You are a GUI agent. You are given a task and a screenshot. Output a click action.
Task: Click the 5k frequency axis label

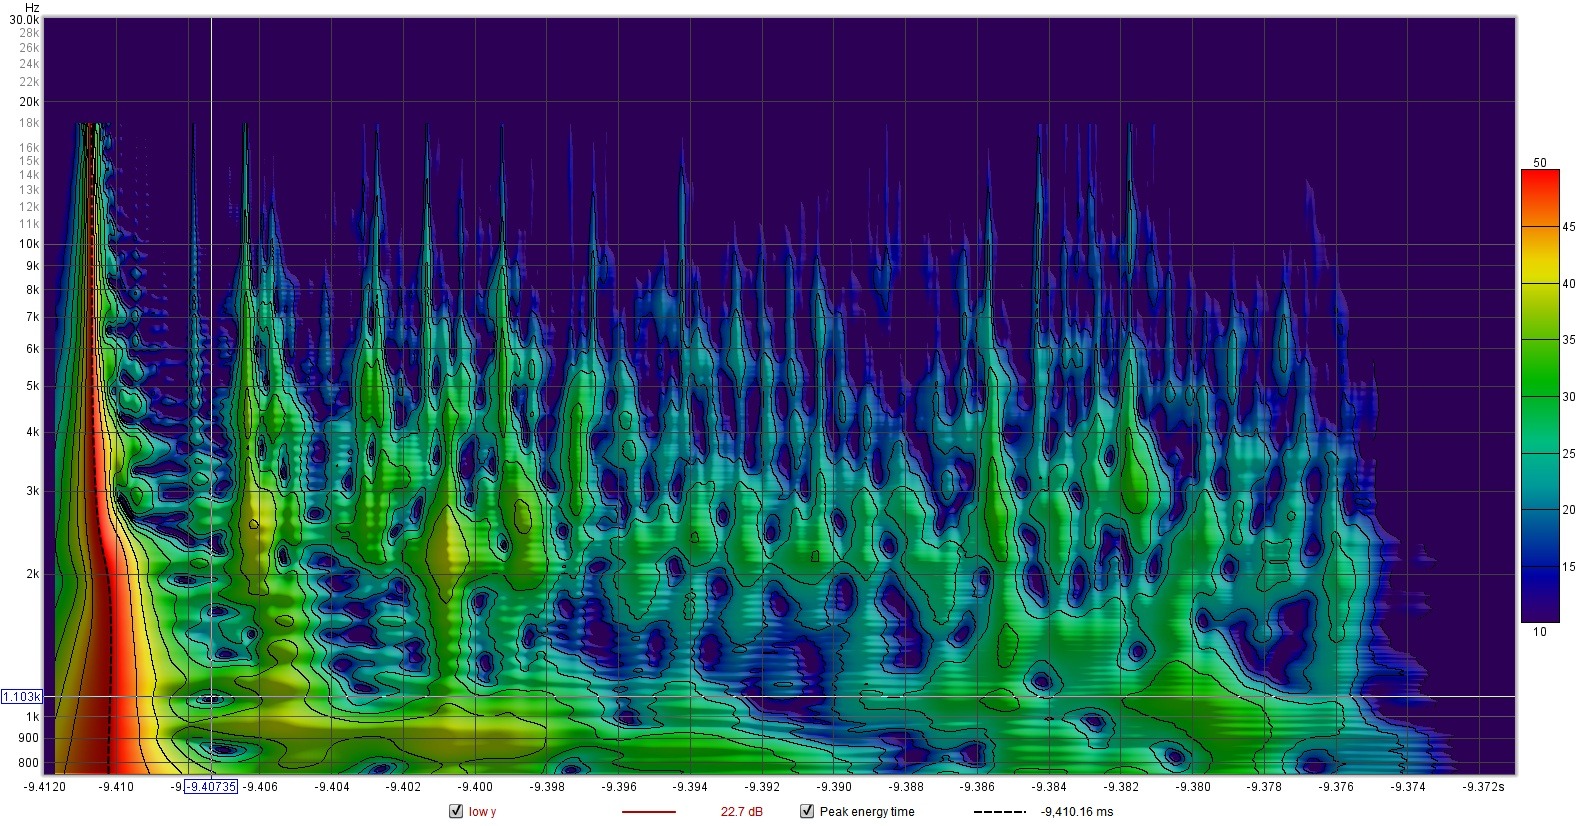pyautogui.click(x=33, y=386)
